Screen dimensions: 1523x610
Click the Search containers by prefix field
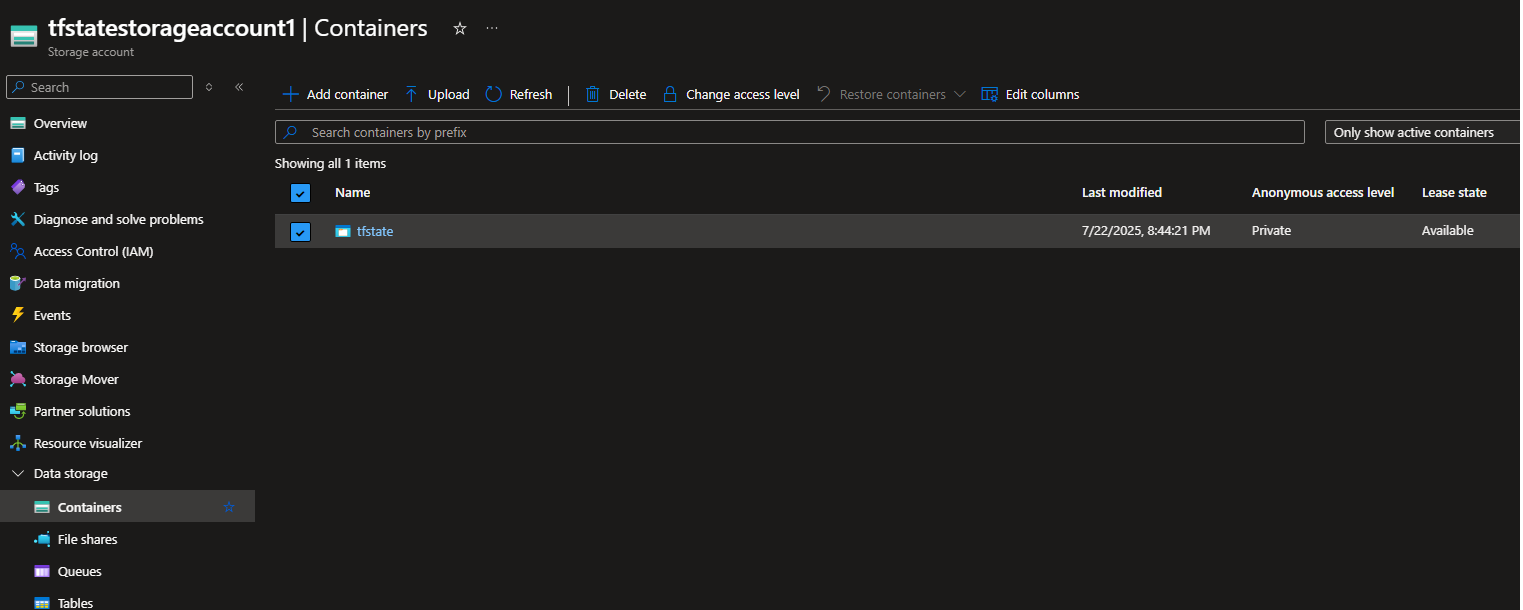790,132
